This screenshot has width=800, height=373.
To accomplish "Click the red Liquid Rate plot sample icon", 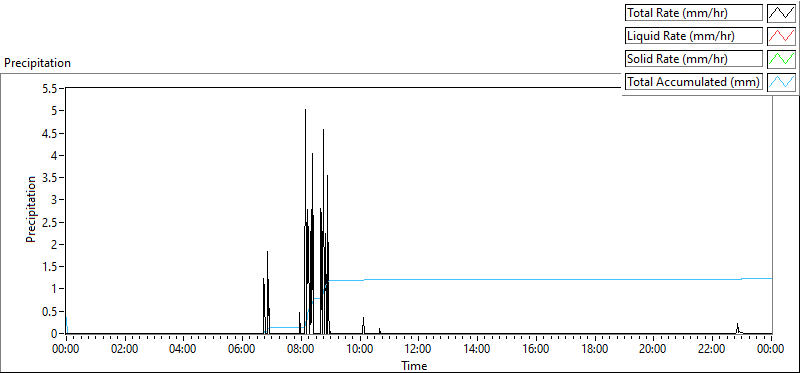I will (x=781, y=36).
